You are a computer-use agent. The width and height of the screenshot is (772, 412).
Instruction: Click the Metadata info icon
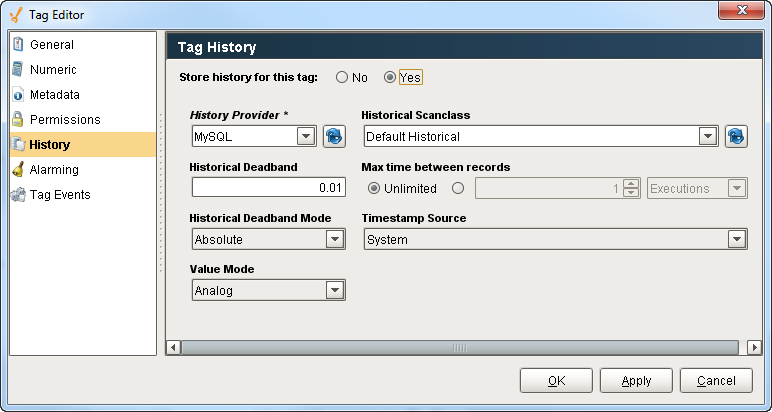[x=18, y=95]
